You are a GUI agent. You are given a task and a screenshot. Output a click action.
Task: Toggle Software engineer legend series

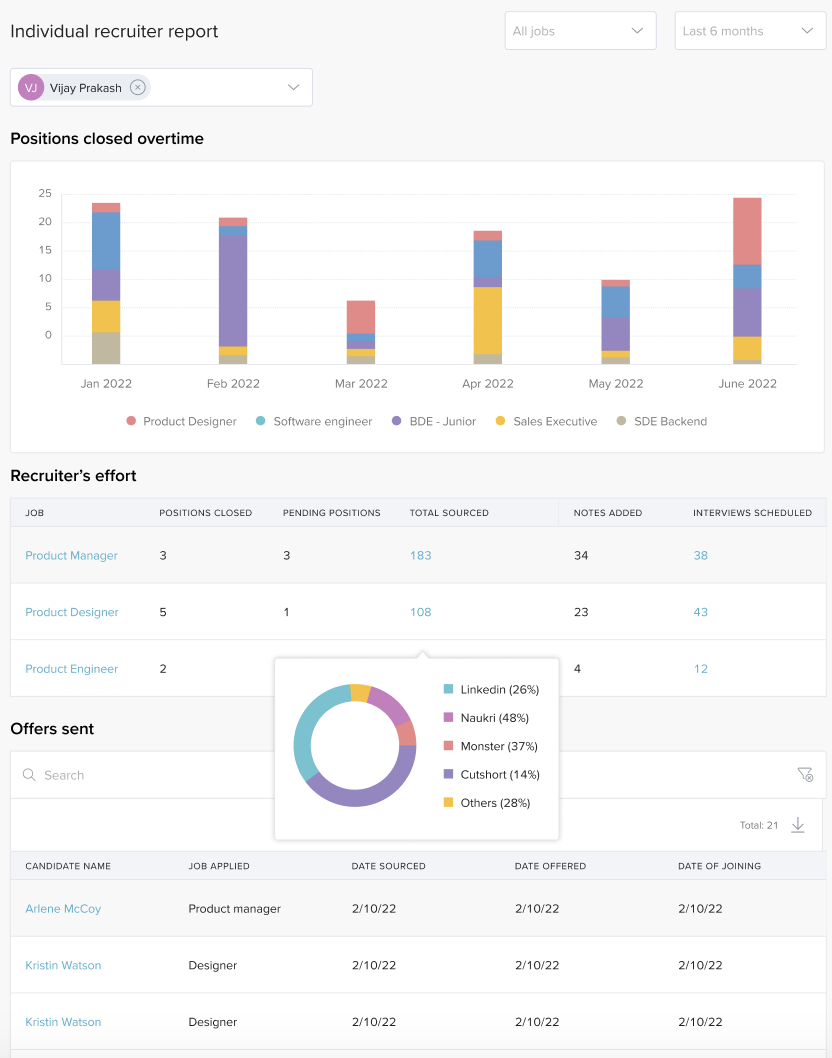click(313, 422)
